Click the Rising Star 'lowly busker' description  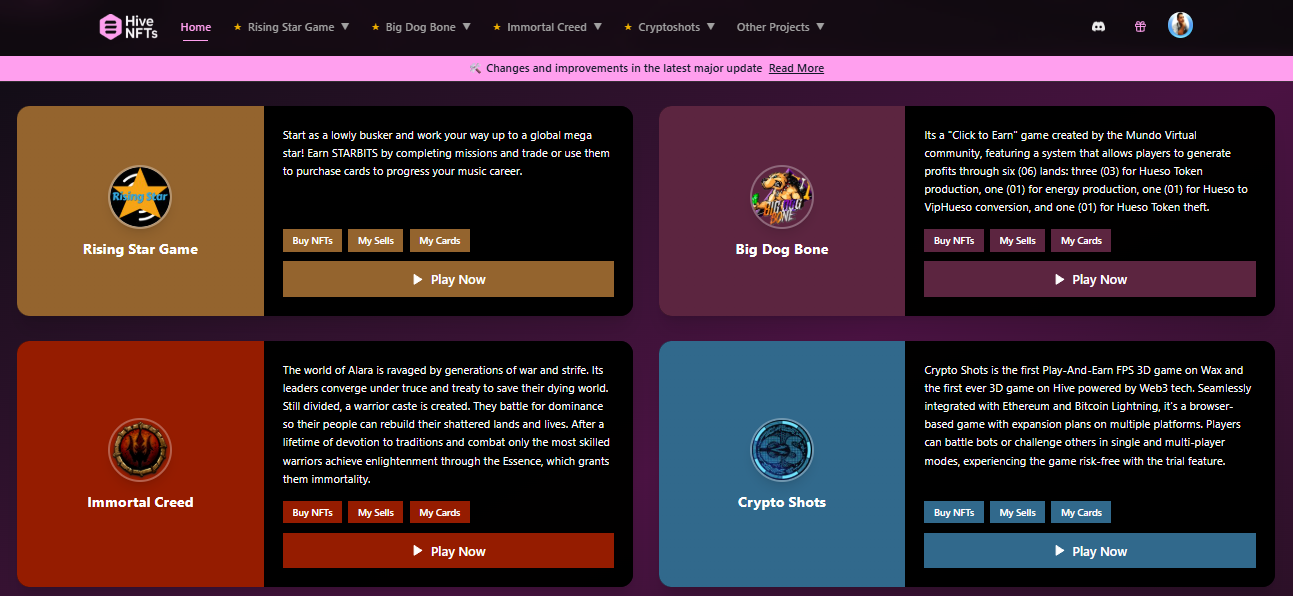446,152
